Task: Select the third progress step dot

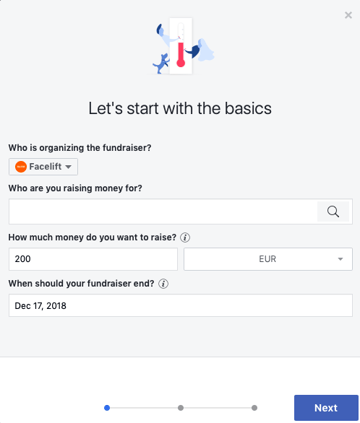Action: coord(254,408)
